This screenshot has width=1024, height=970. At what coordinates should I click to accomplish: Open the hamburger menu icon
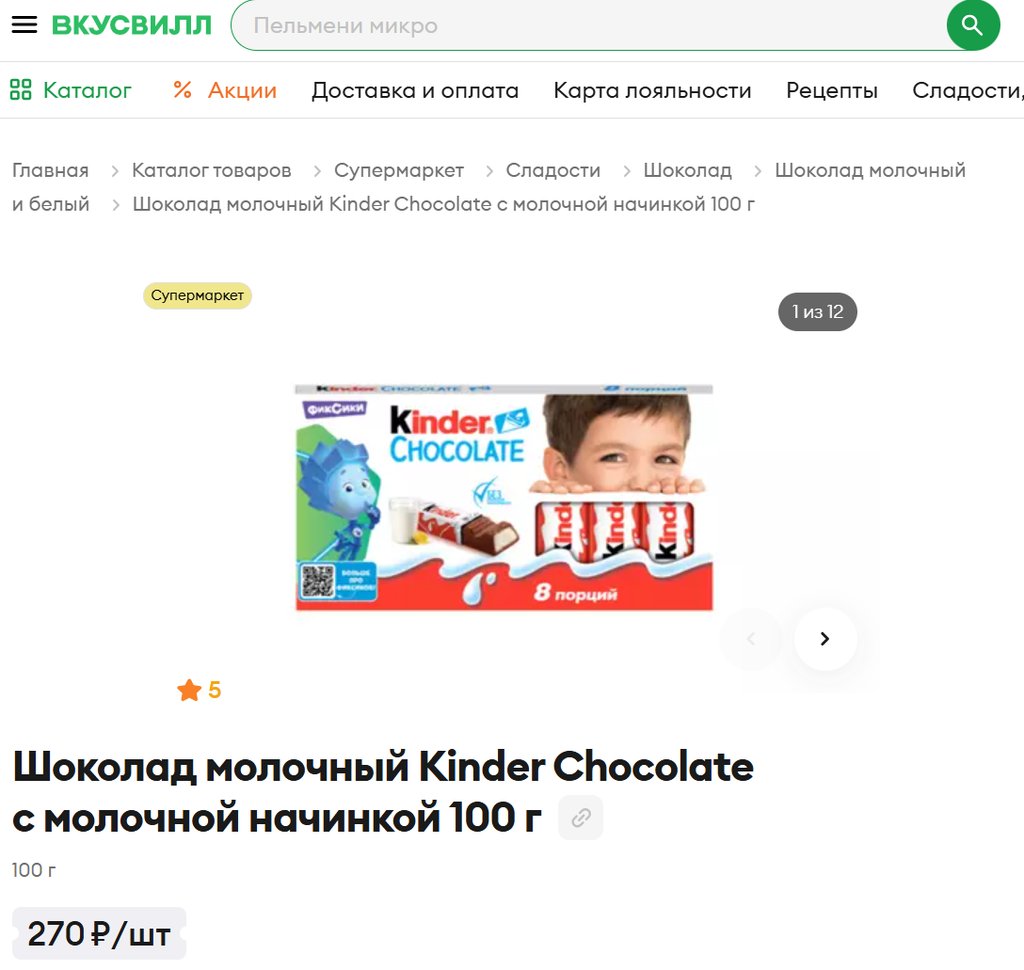click(24, 25)
